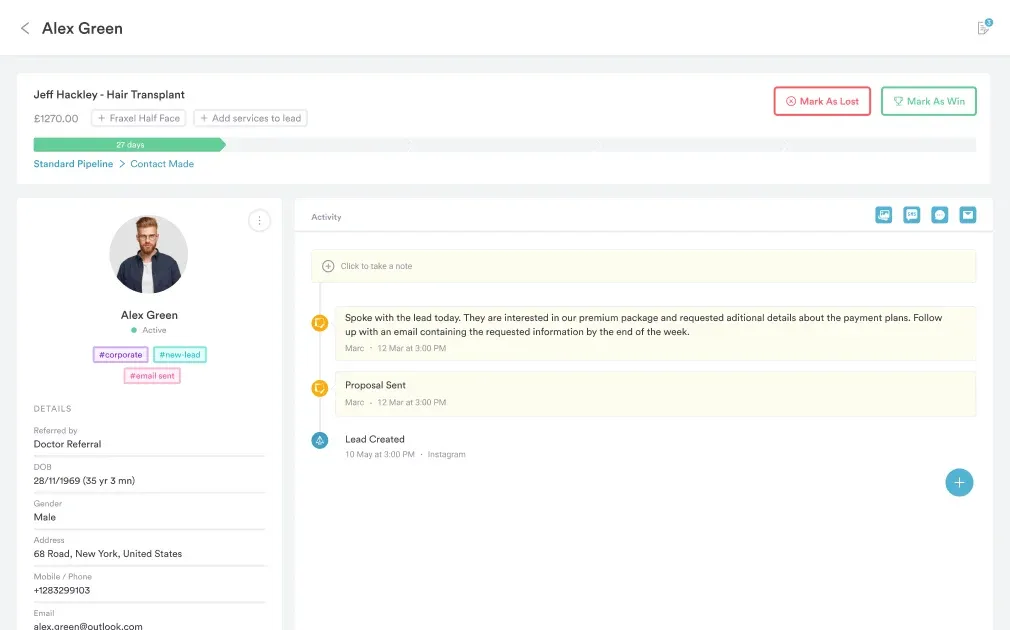Open the notes icon with notification badge

click(x=984, y=28)
